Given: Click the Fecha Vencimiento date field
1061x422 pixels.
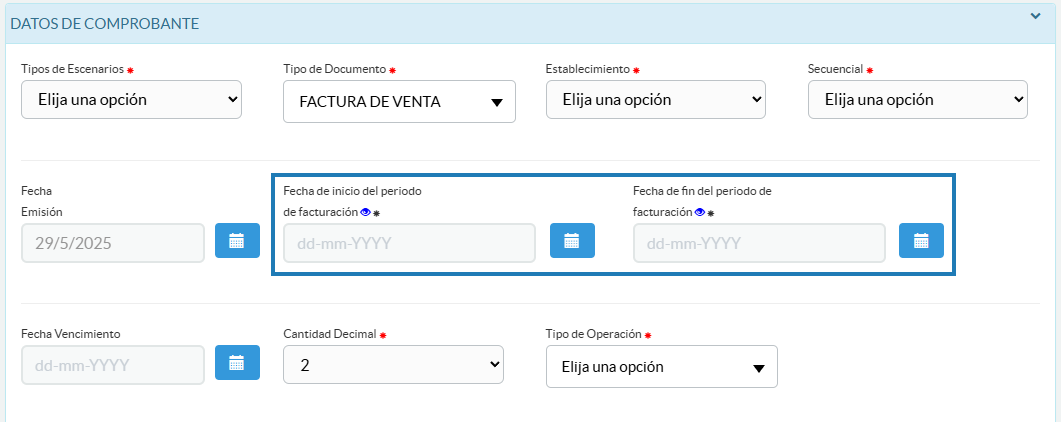Looking at the screenshot, I should [x=112, y=365].
